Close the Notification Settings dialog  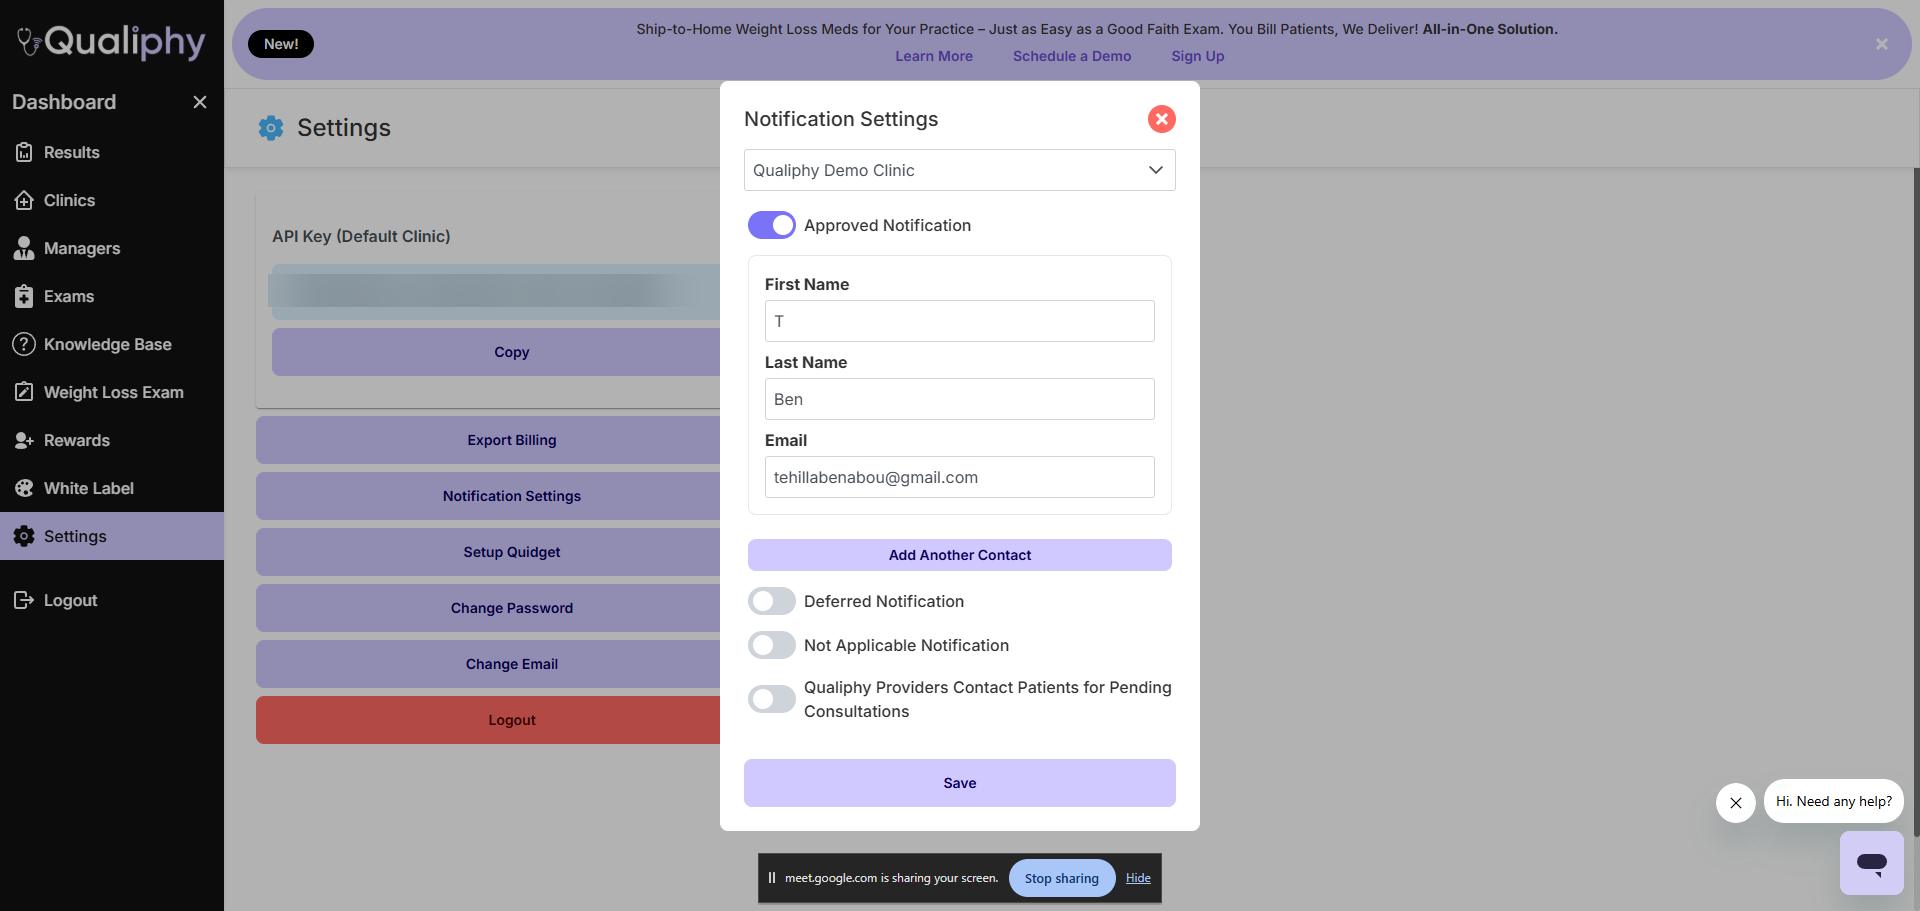(1161, 119)
